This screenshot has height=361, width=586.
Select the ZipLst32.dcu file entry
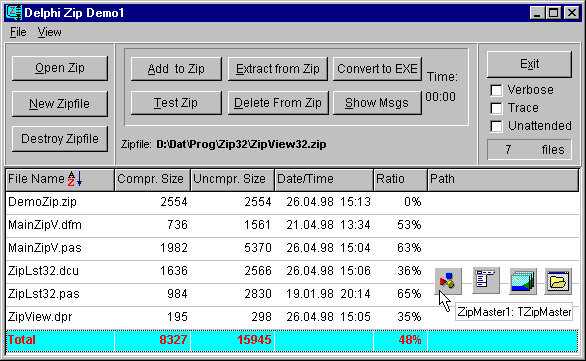pyautogui.click(x=292, y=271)
